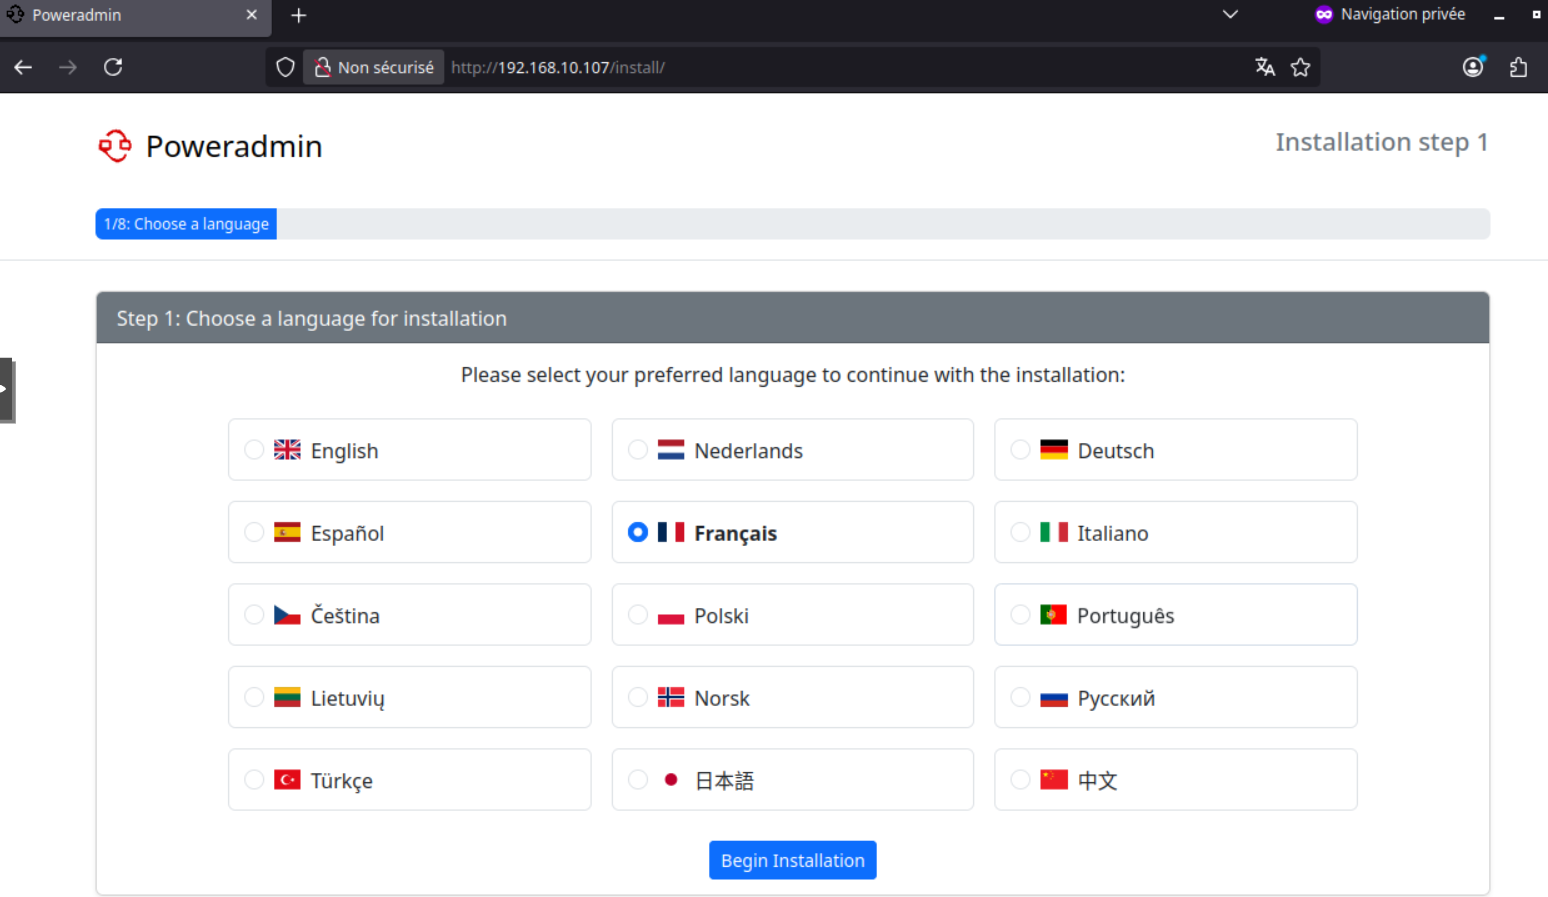
Task: Pick the Italiano language option
Action: tap(1020, 533)
